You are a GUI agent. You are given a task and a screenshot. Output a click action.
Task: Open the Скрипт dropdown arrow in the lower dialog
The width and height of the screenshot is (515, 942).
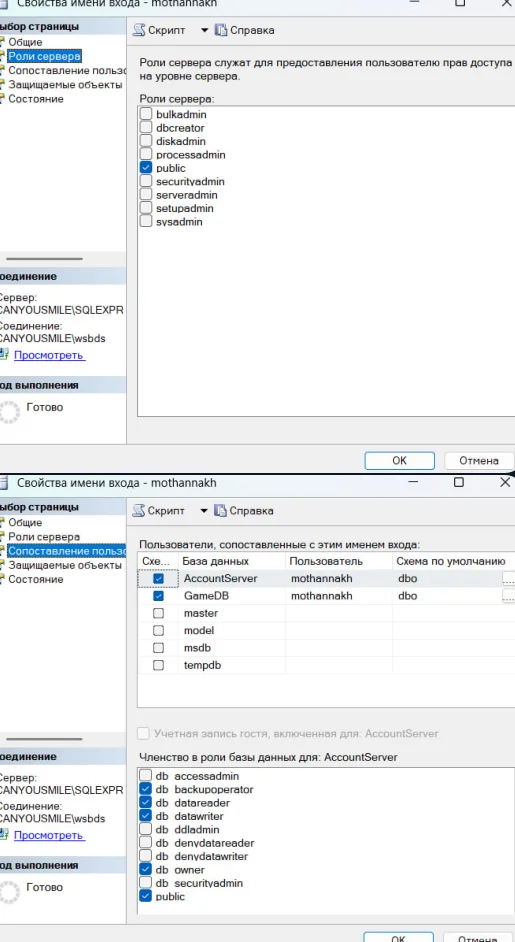tap(203, 511)
